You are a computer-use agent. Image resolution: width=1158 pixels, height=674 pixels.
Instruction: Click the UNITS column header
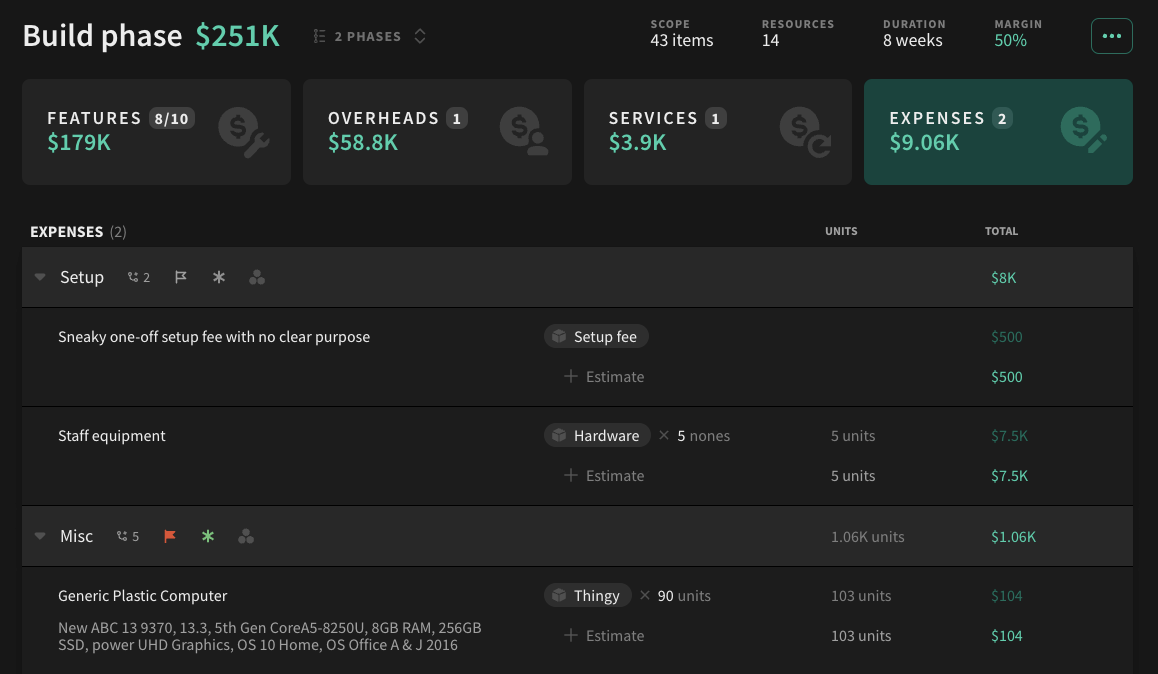click(x=841, y=231)
